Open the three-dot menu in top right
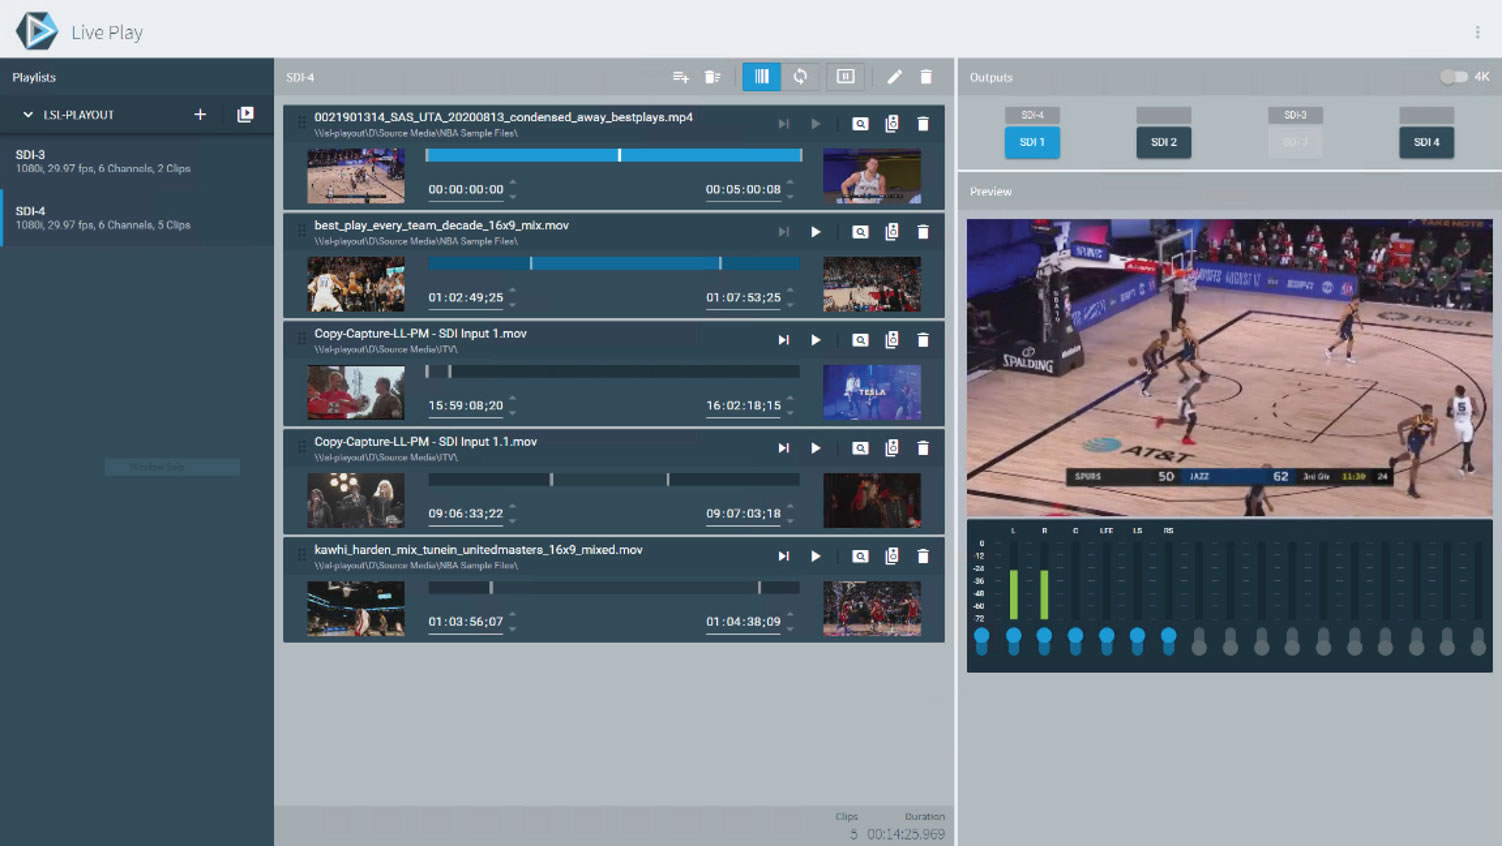Screen dimensions: 1502x846 1477,32
